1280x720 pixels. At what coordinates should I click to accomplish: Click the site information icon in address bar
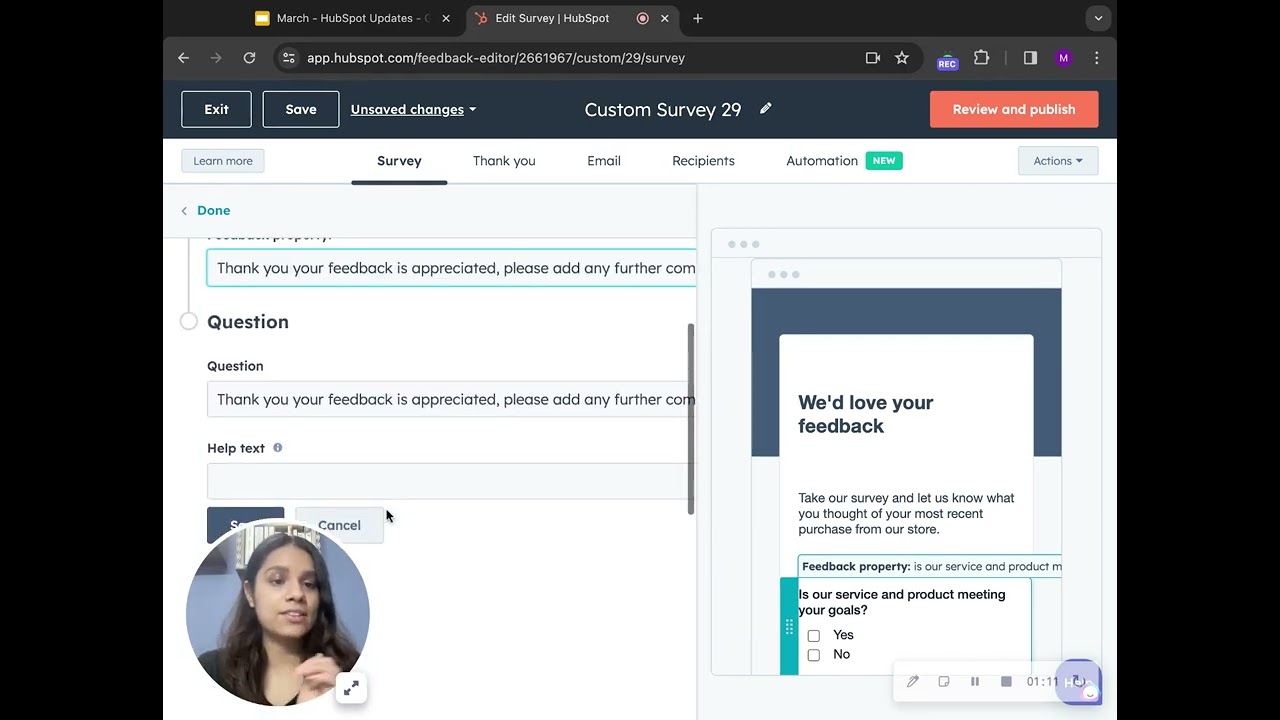pyautogui.click(x=288, y=58)
